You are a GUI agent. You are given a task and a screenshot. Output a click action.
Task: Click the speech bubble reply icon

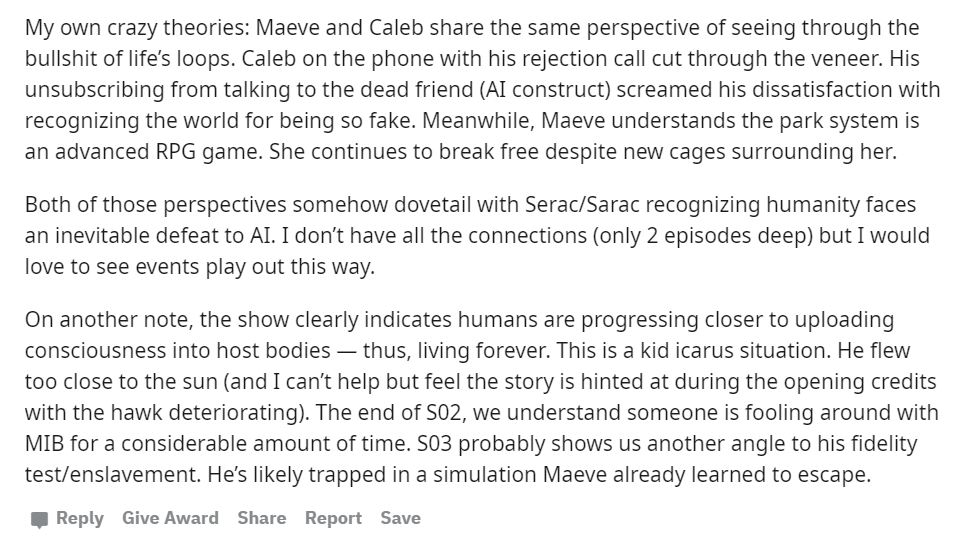pos(39,520)
